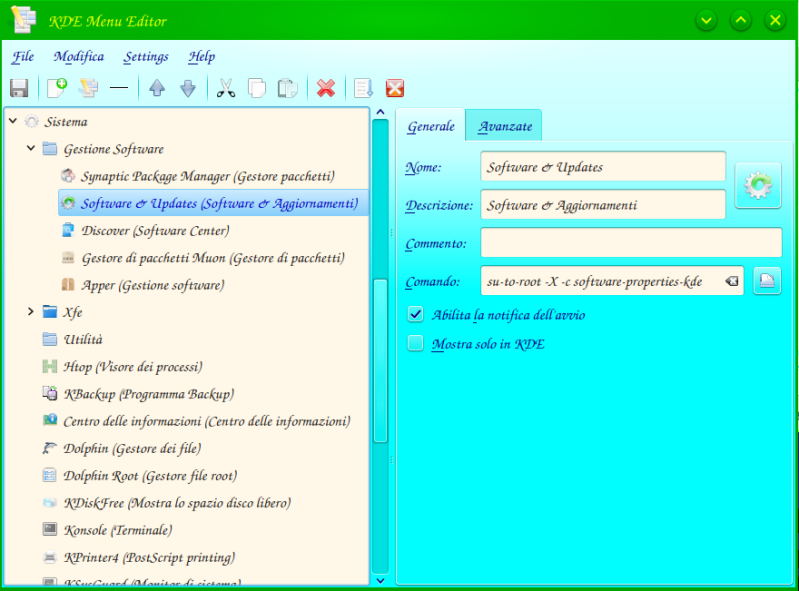This screenshot has width=799, height=591.
Task: Select Htop (Visore dei processi) text
Action: point(133,367)
